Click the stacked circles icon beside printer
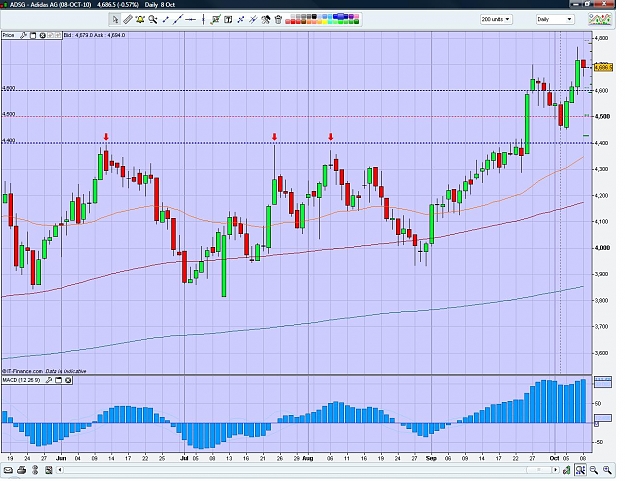Screen dimensions: 625x481 tap(35, 470)
